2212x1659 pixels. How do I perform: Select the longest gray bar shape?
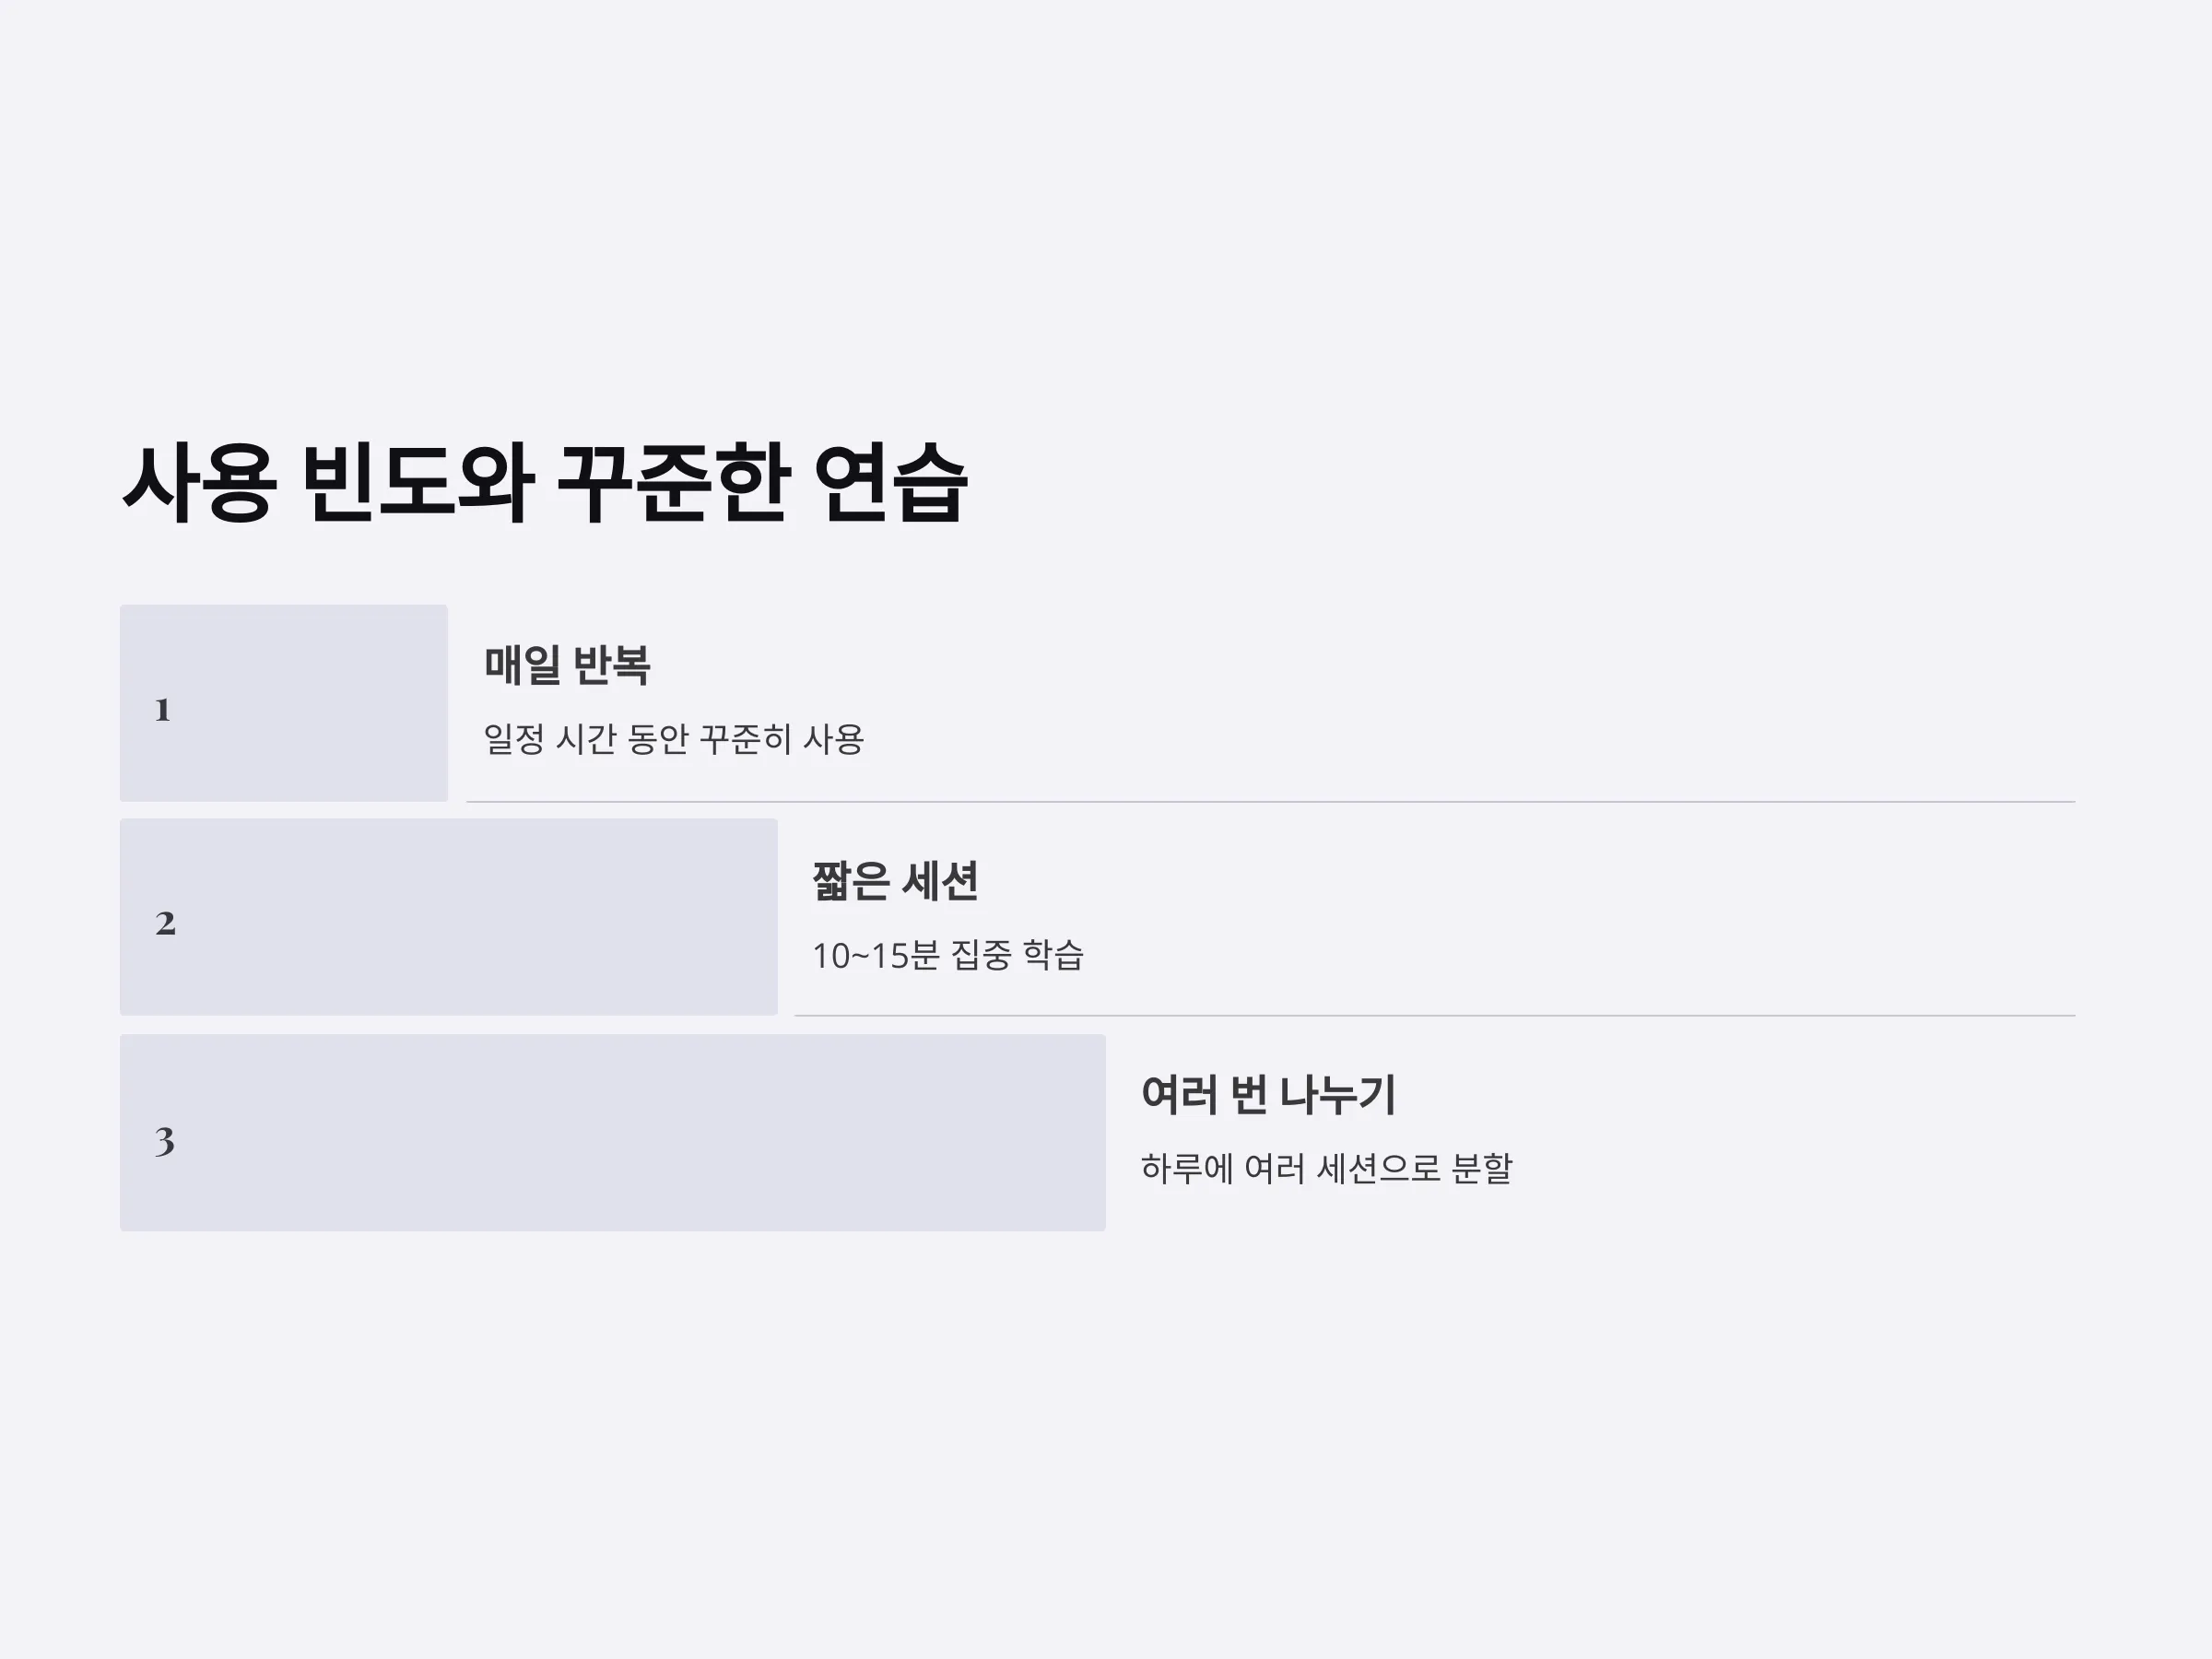click(x=613, y=1133)
